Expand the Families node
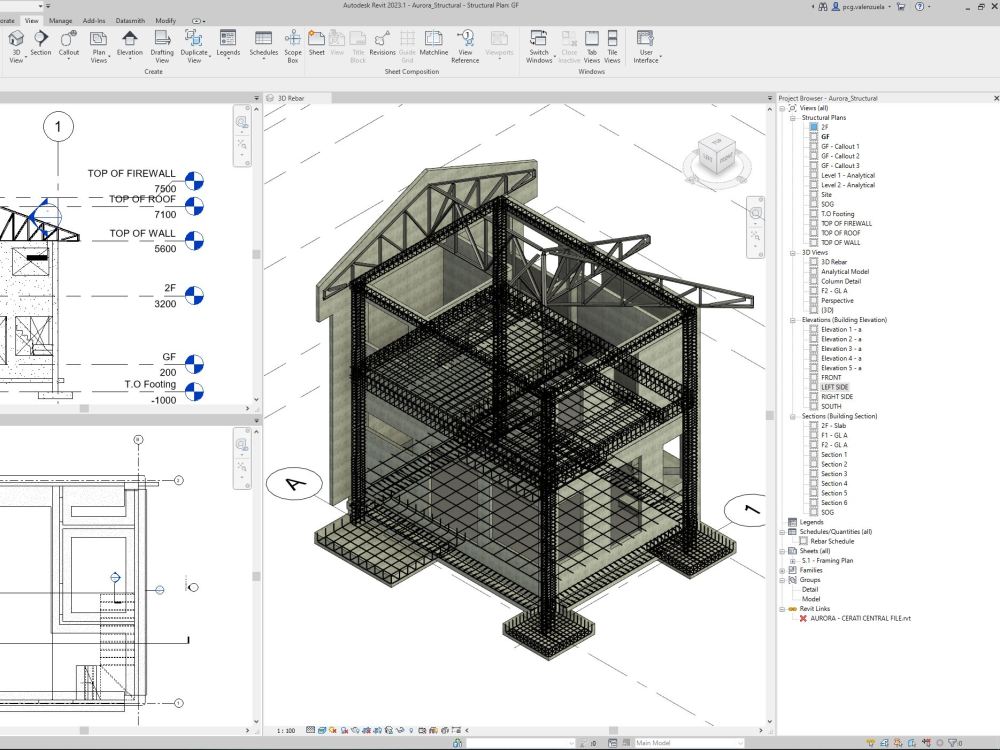The width and height of the screenshot is (1000, 750). [x=783, y=570]
